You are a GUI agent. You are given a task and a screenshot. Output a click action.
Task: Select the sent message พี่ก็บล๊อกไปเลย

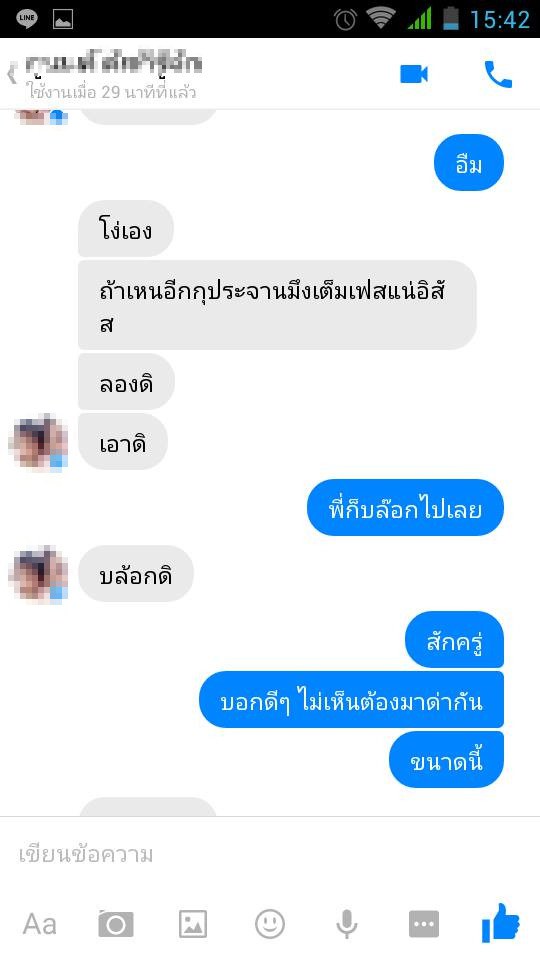click(x=405, y=508)
